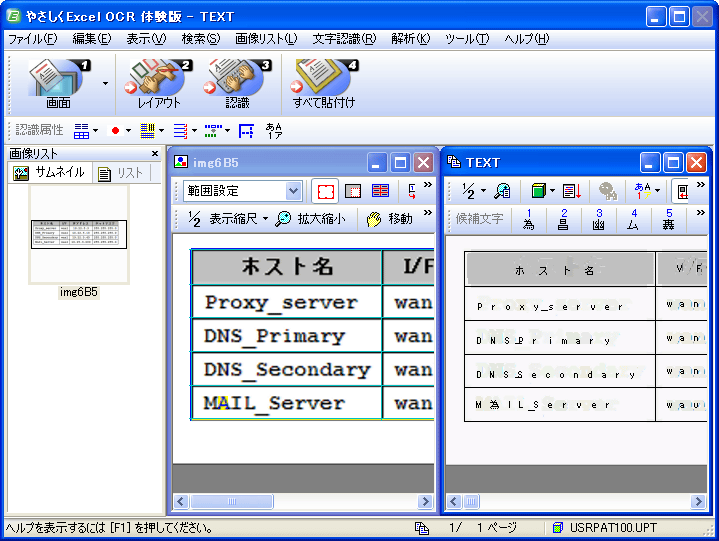
Task: Click the grayed-out mascot icon in TEXT toolbar
Action: click(608, 191)
